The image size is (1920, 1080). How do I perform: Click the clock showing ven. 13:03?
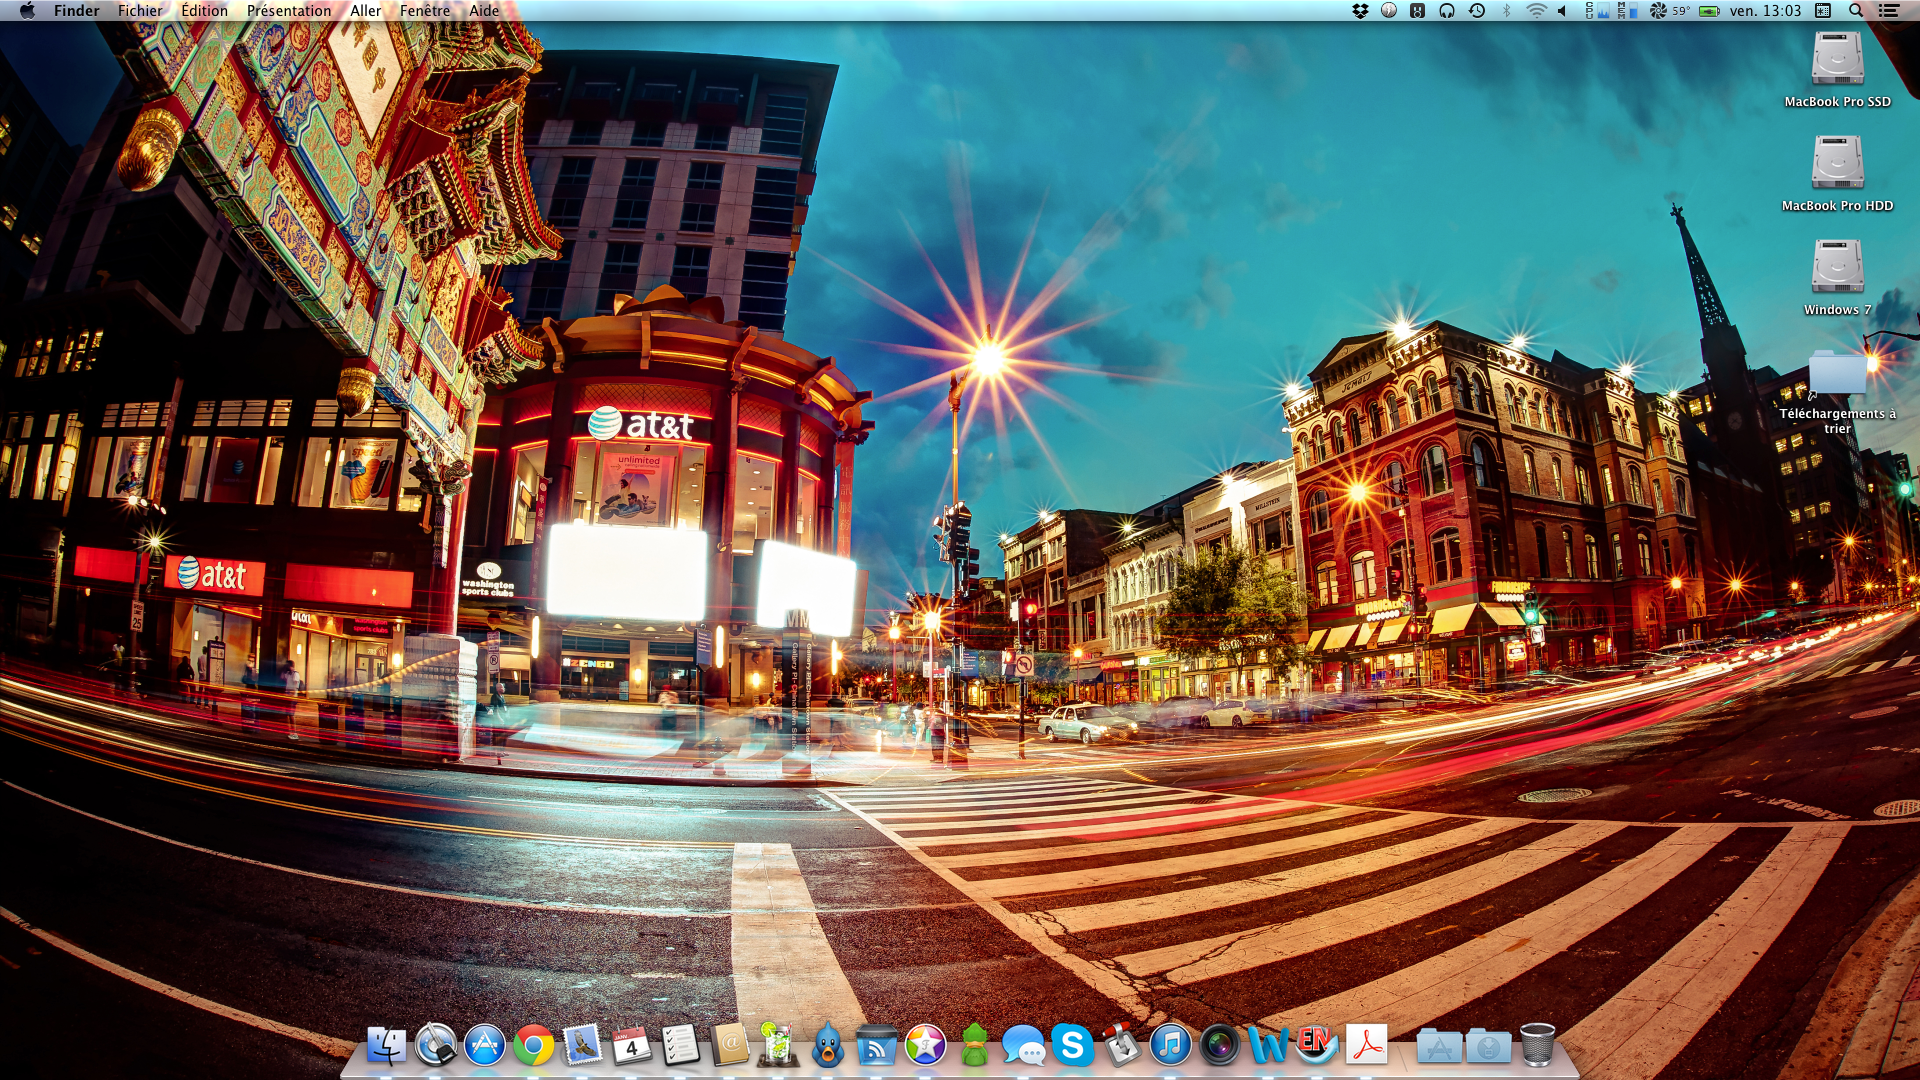(x=1765, y=11)
